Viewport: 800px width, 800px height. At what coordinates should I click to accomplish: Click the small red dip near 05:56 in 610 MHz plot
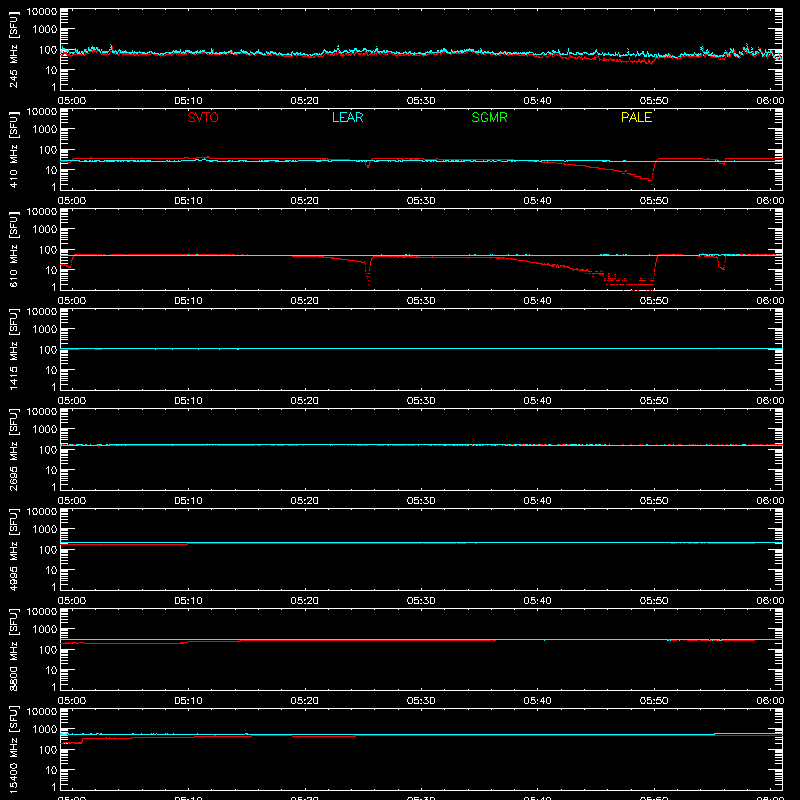pyautogui.click(x=721, y=264)
